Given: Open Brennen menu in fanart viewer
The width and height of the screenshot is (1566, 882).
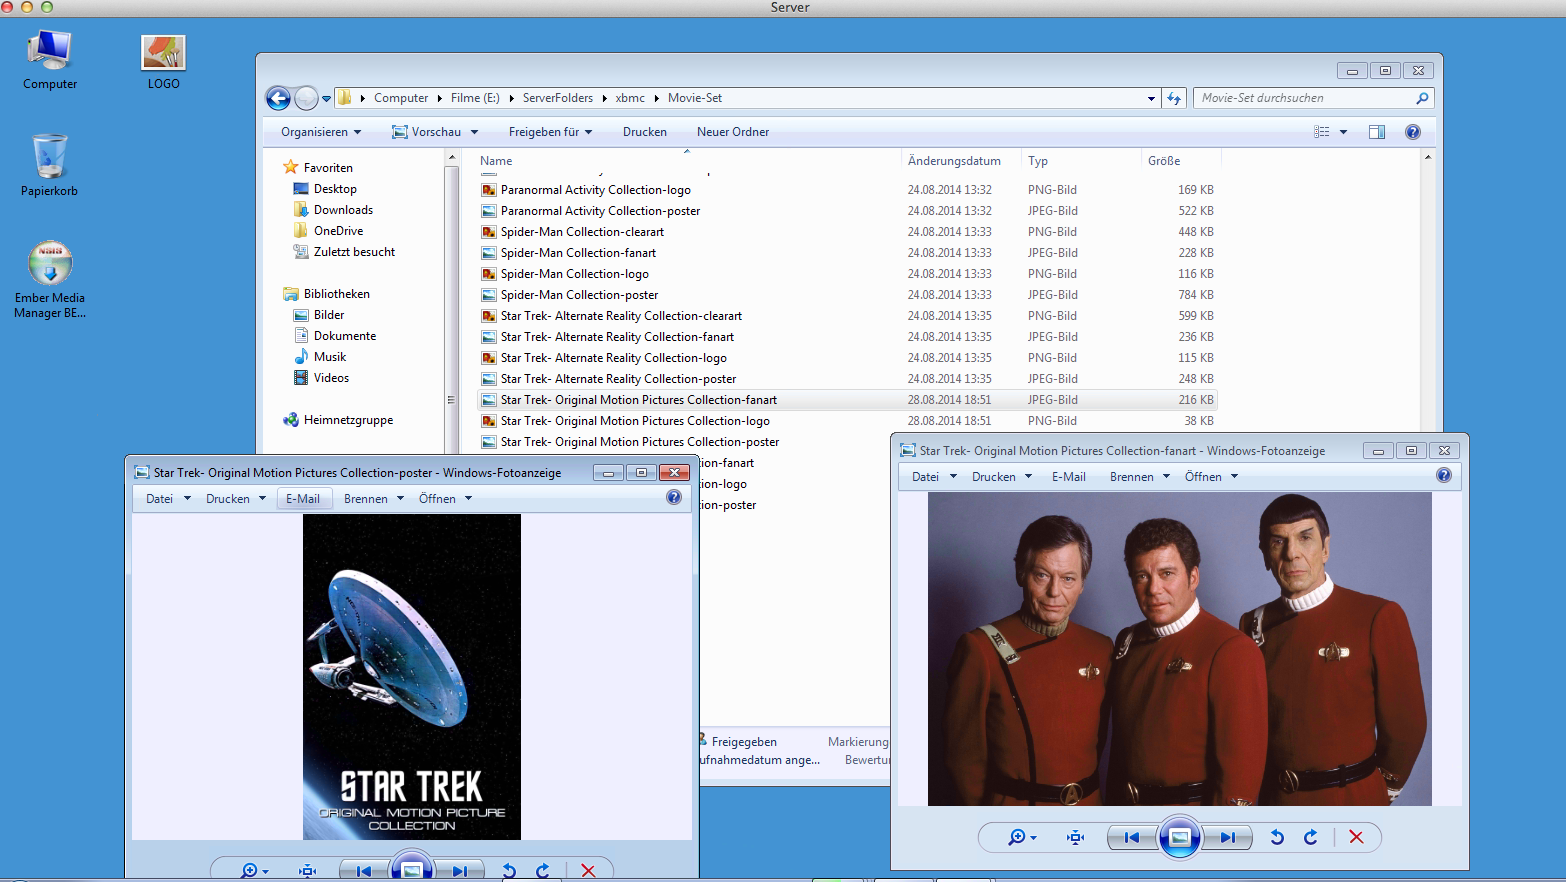Looking at the screenshot, I should (1140, 477).
